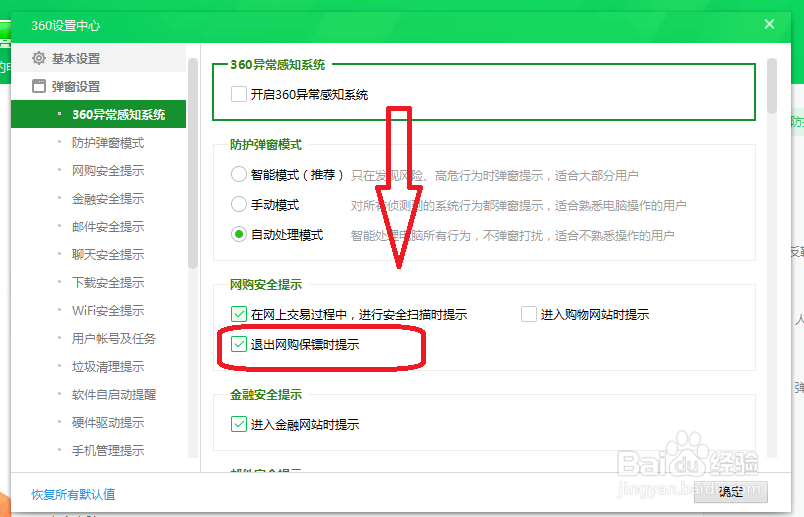Open 邮件安全提示 sidebar item
Screen dimensions: 804x517
108,226
